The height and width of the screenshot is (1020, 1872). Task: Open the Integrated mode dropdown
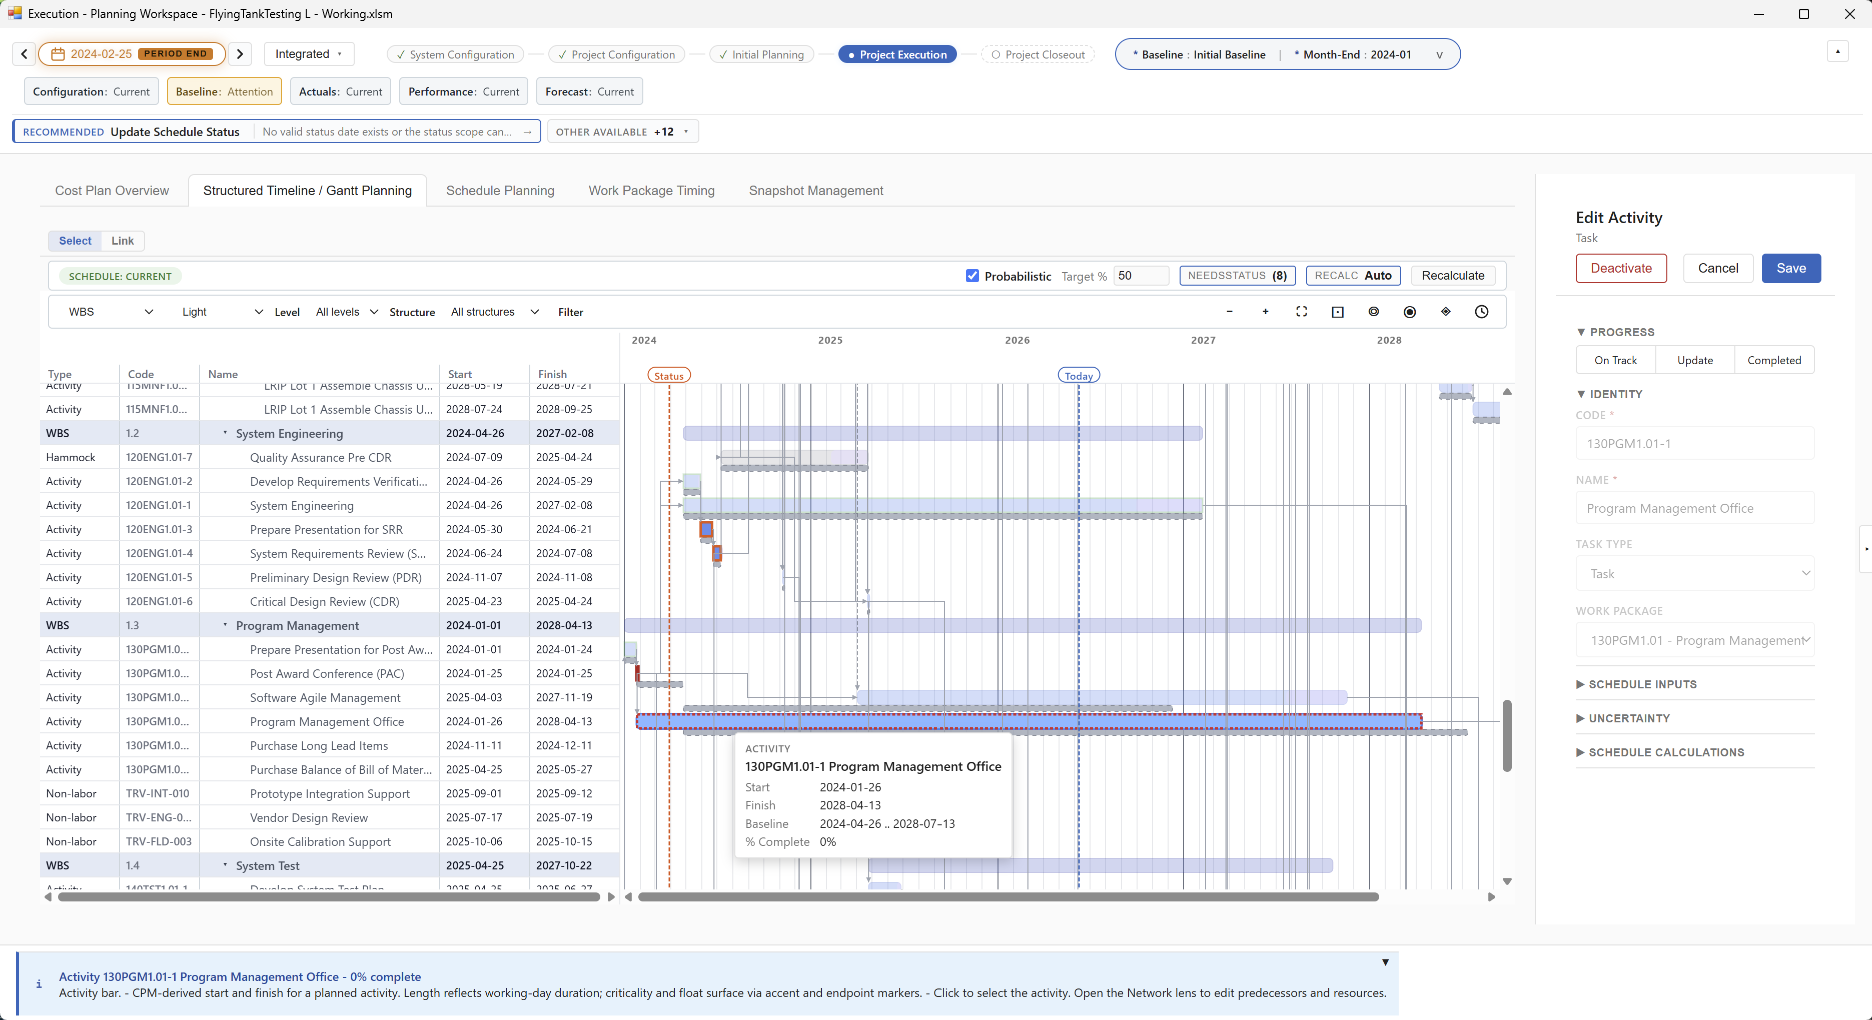309,54
